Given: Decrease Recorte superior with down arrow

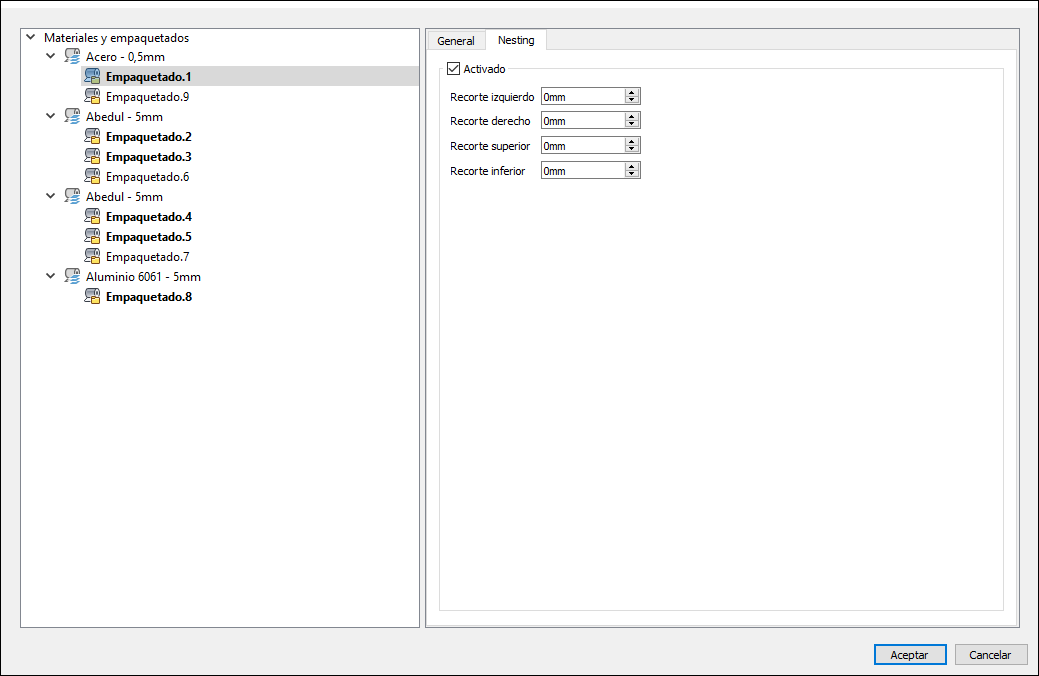Looking at the screenshot, I should tap(632, 149).
